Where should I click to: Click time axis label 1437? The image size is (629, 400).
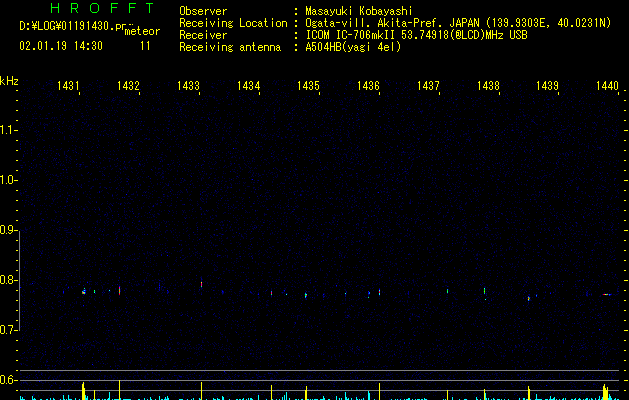pyautogui.click(x=428, y=85)
